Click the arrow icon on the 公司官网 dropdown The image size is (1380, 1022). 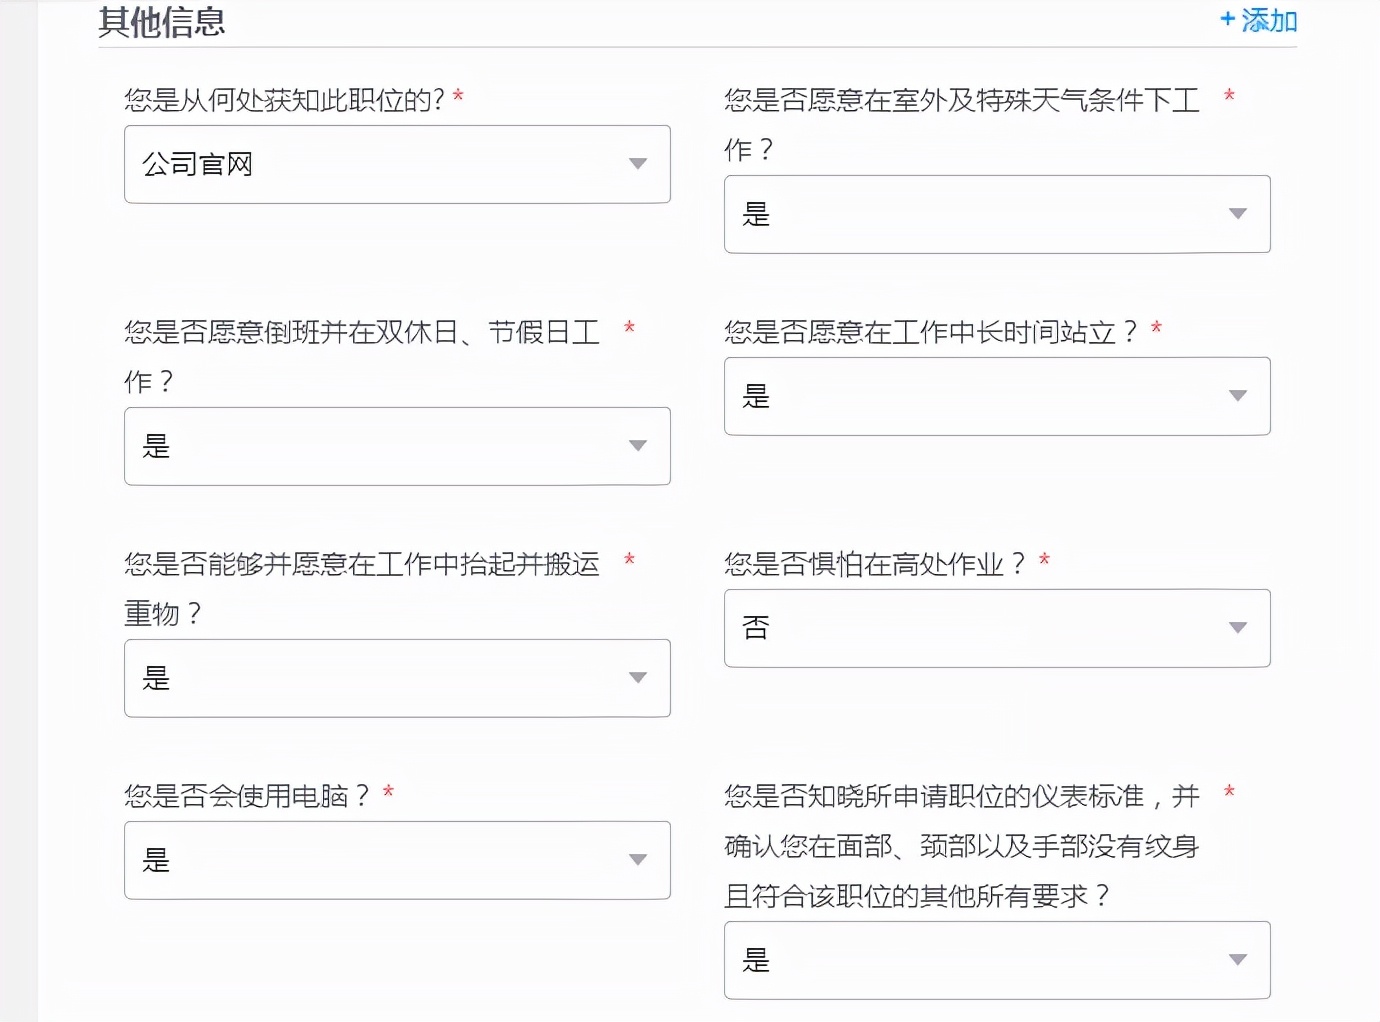(638, 164)
